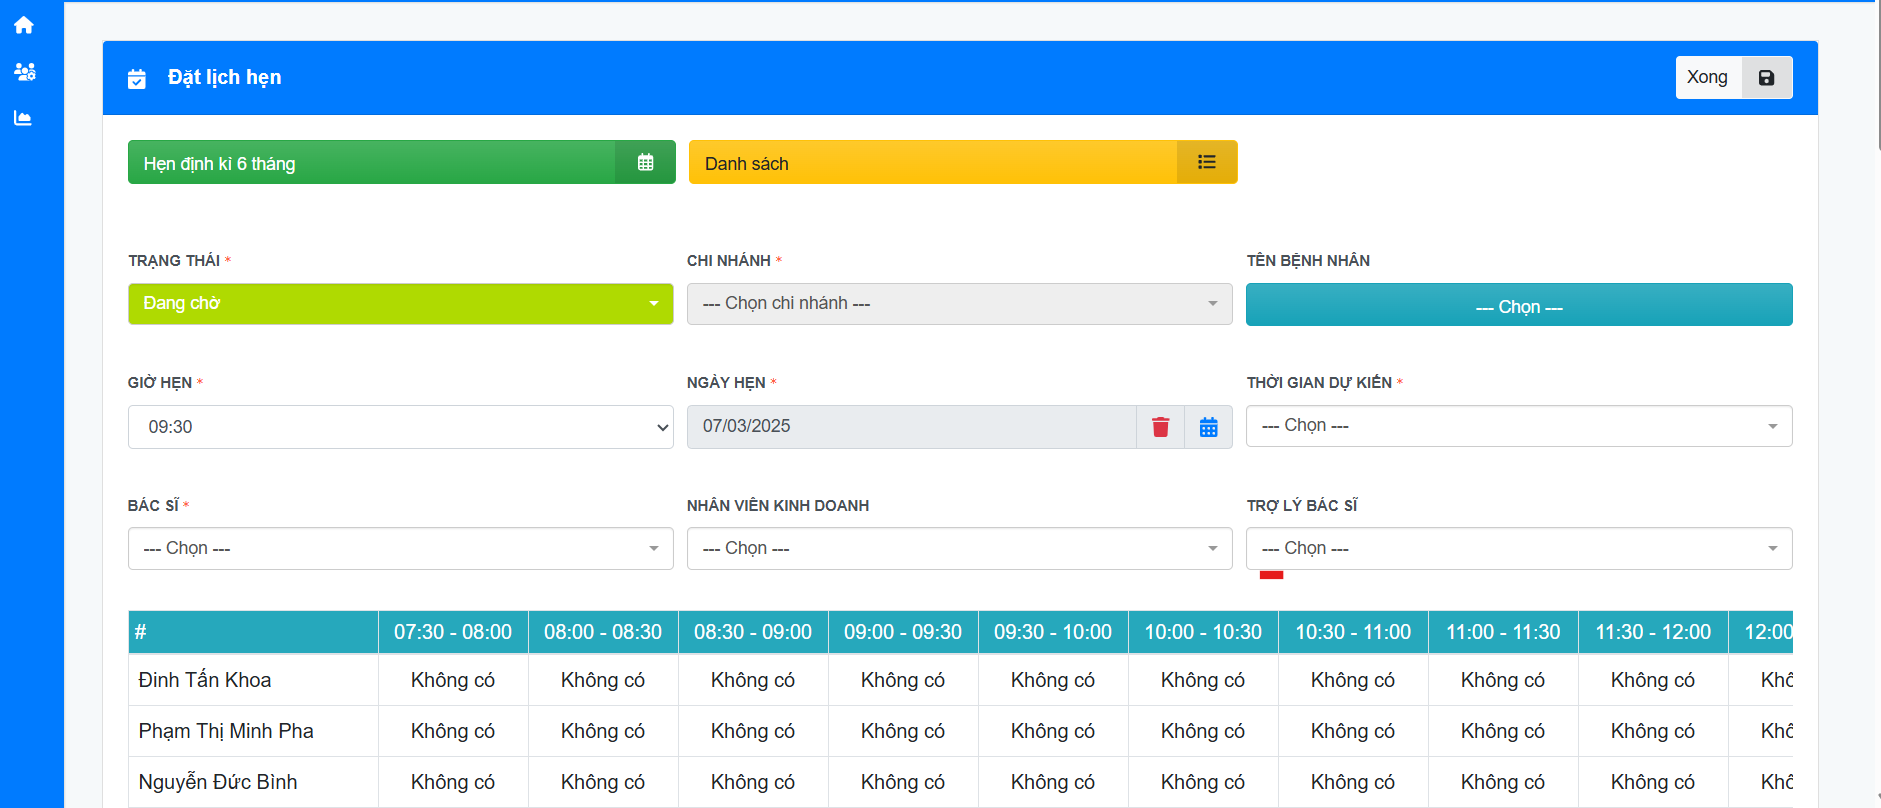Expand the Bác sĩ dropdown
This screenshot has width=1881, height=808.
point(400,548)
